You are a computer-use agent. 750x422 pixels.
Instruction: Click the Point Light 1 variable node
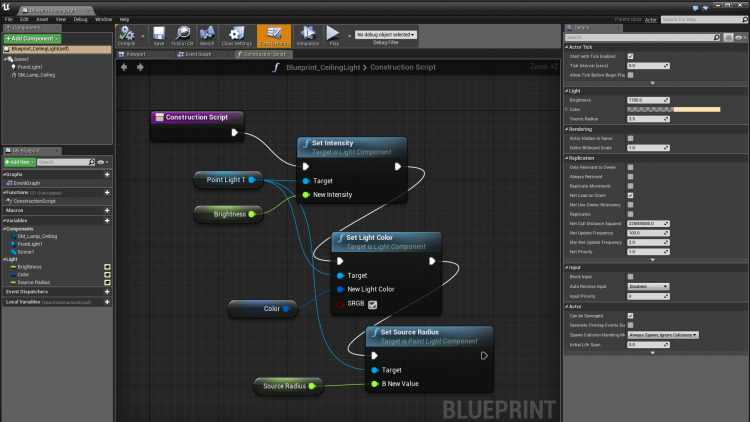click(228, 180)
